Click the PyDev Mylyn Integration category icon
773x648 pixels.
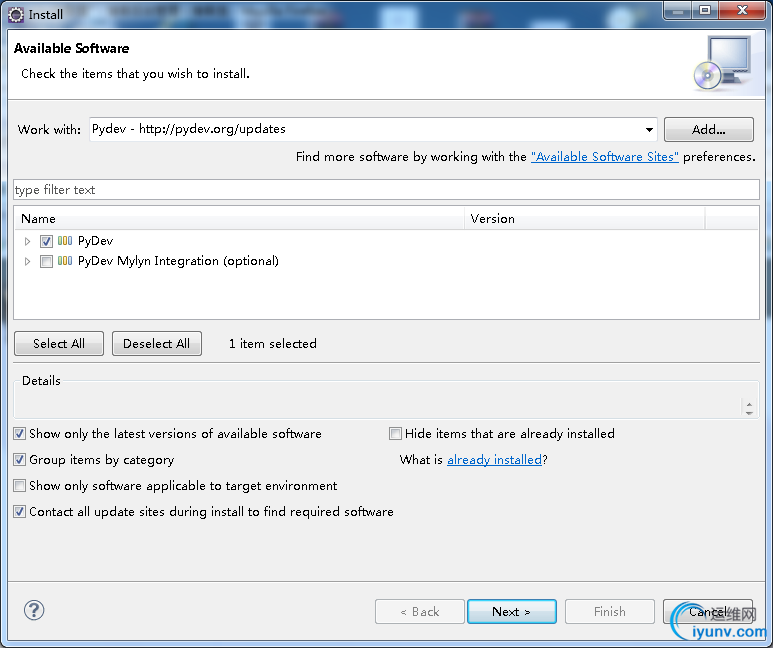point(65,261)
